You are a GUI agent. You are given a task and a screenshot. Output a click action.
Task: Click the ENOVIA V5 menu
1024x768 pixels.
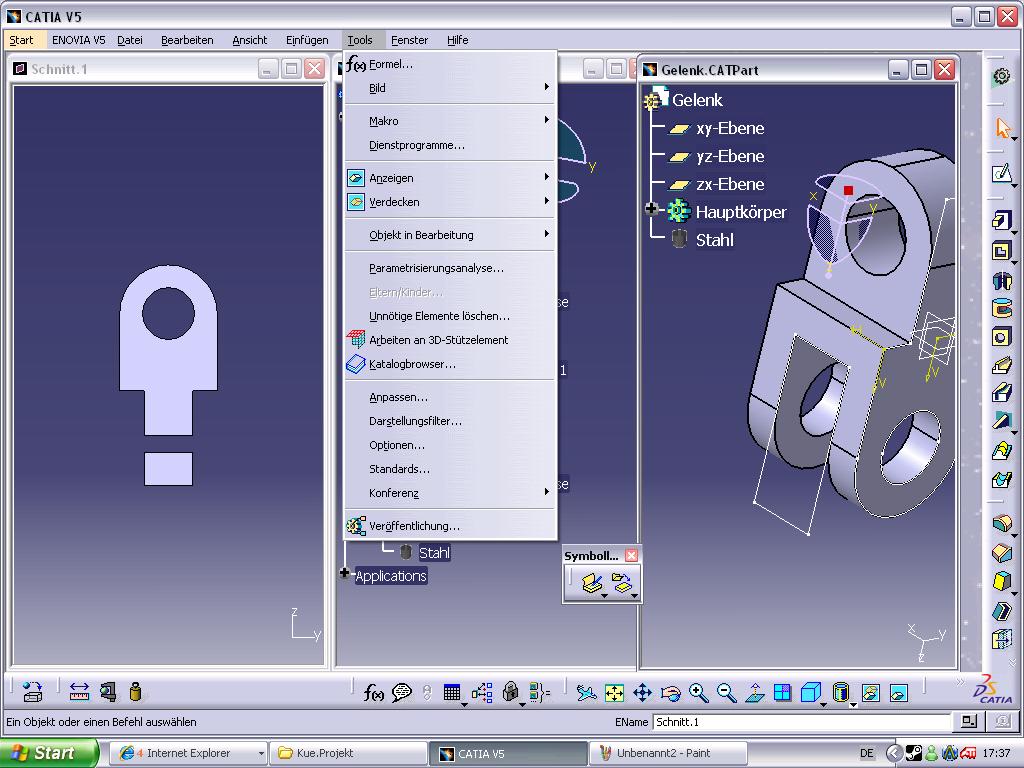click(x=78, y=40)
